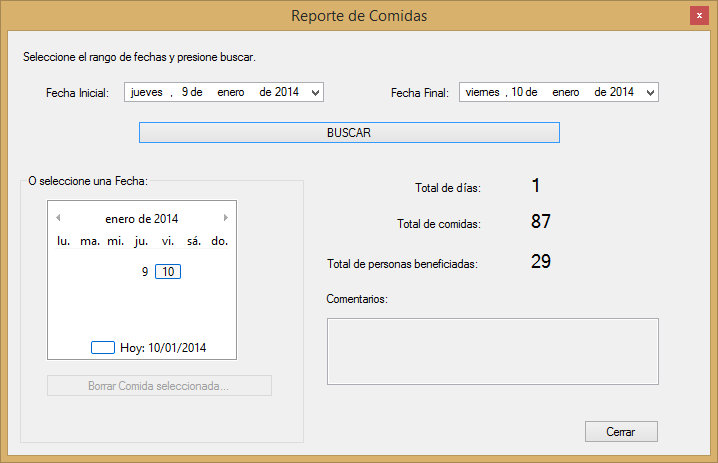Click the 'Comentarios:' label

[x=357, y=299]
